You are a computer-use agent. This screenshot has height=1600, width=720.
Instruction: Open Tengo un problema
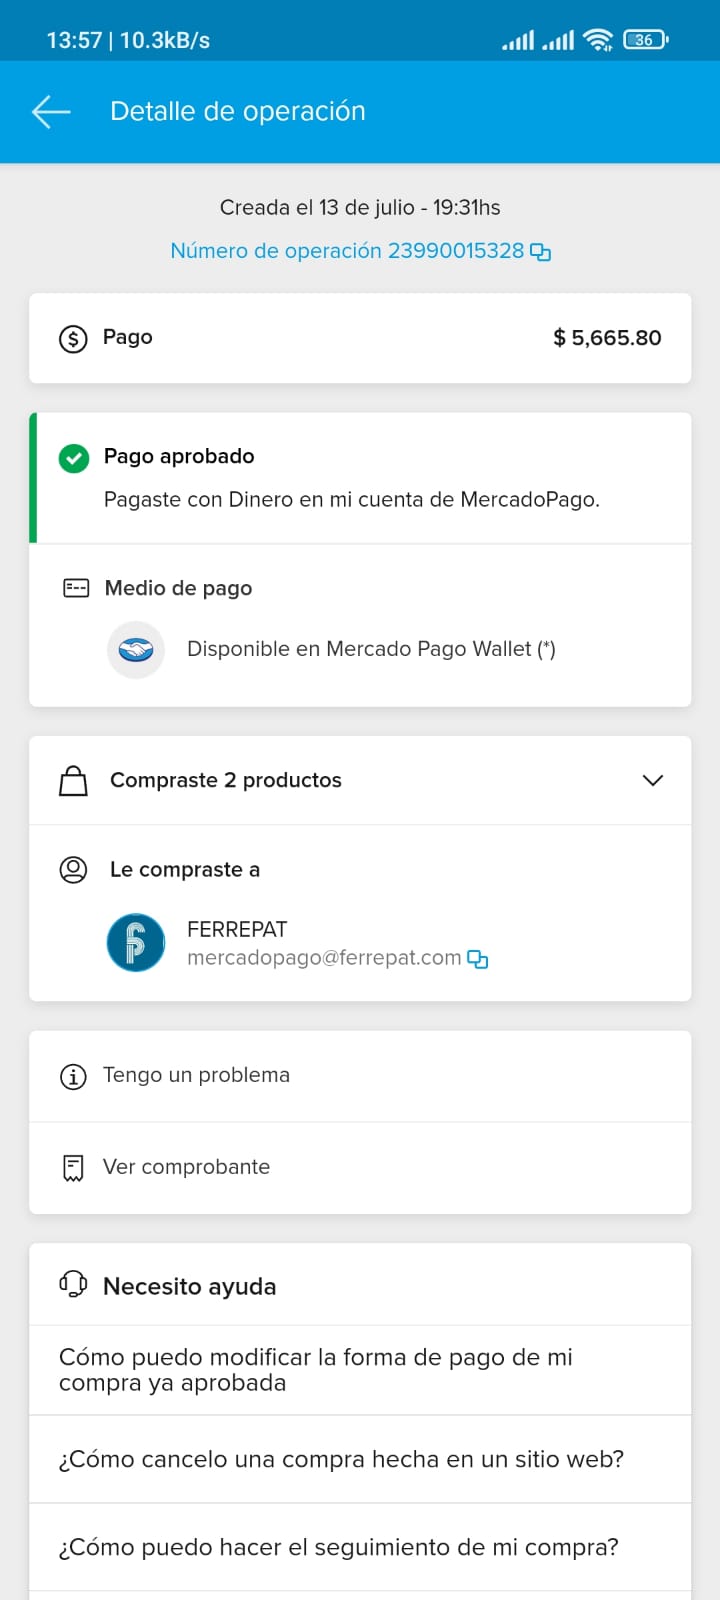[x=360, y=1076]
